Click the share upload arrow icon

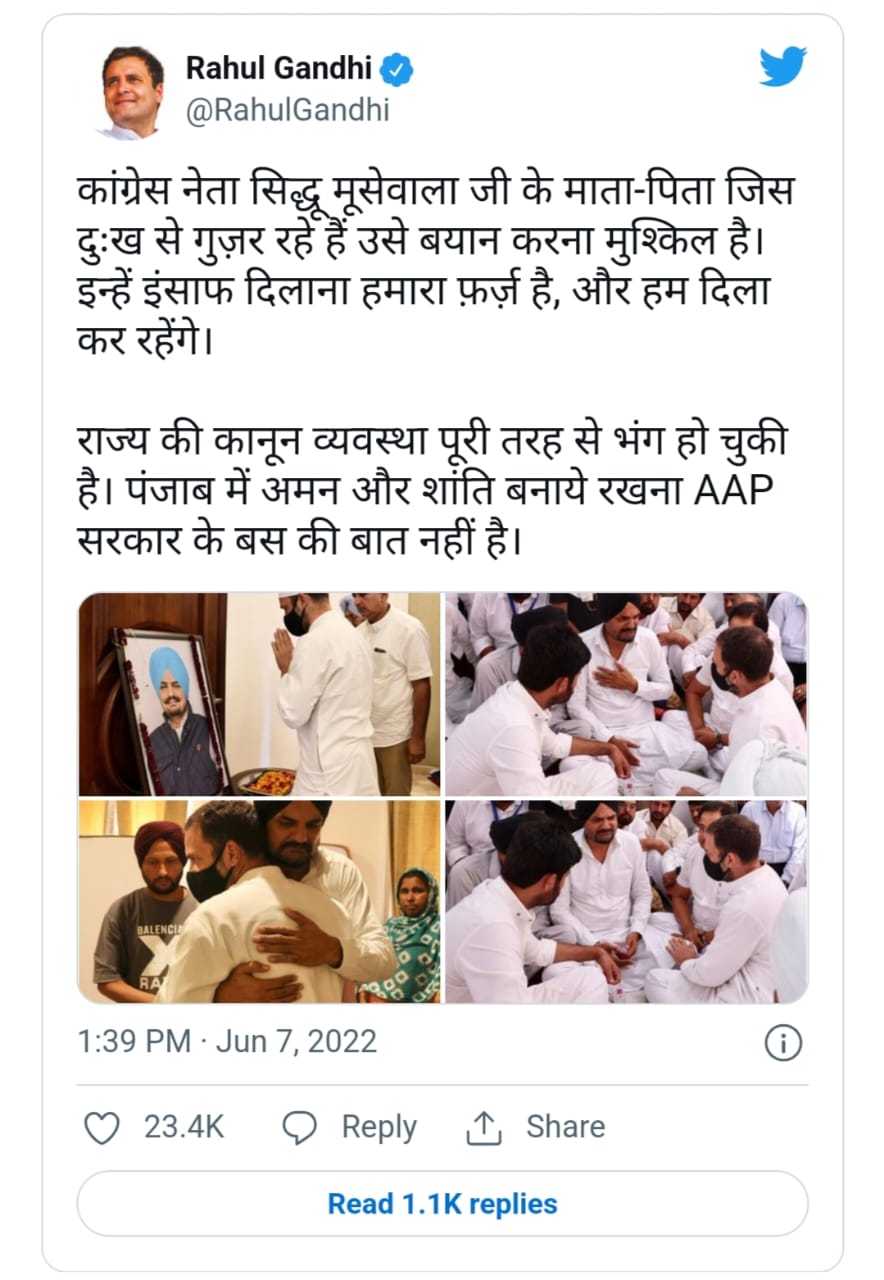tap(483, 1128)
